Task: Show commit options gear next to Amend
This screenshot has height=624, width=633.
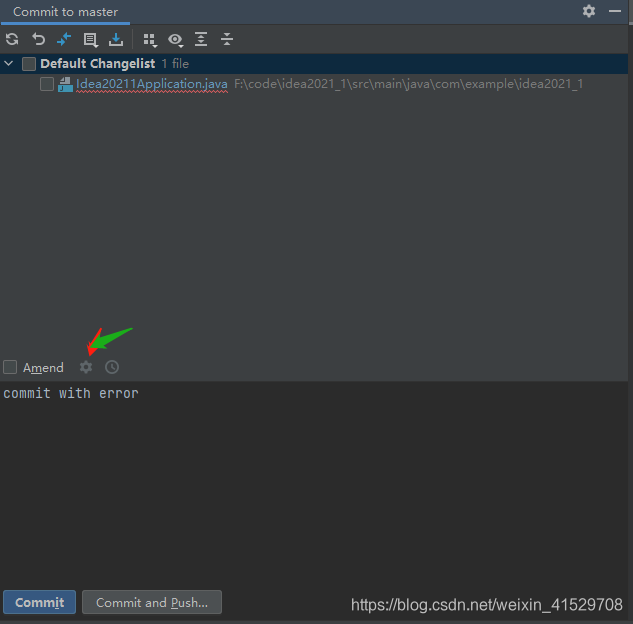Action: point(86,367)
